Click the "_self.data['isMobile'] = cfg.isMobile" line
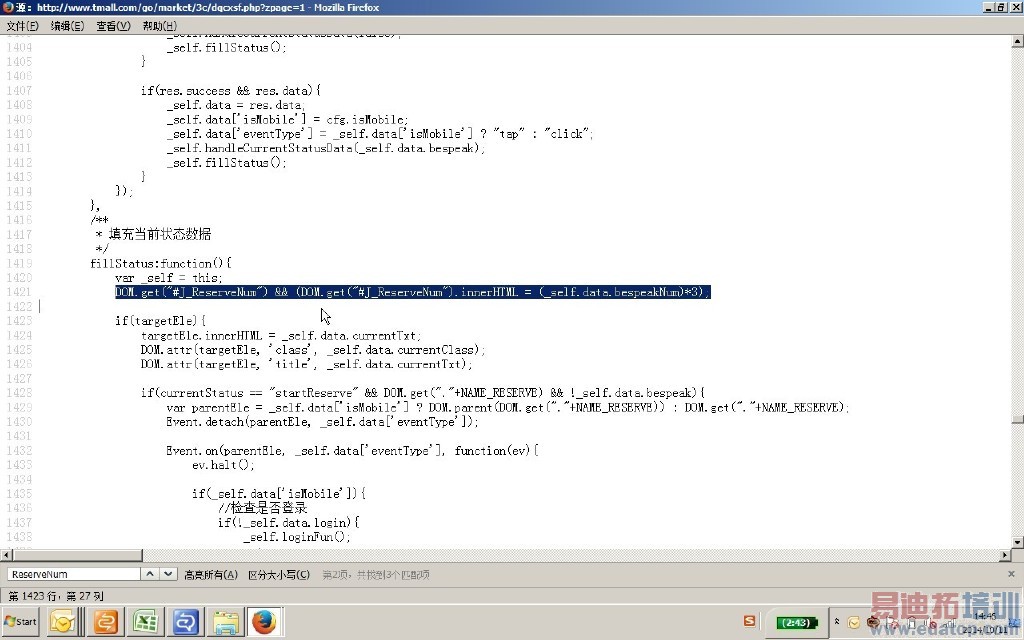 point(287,119)
